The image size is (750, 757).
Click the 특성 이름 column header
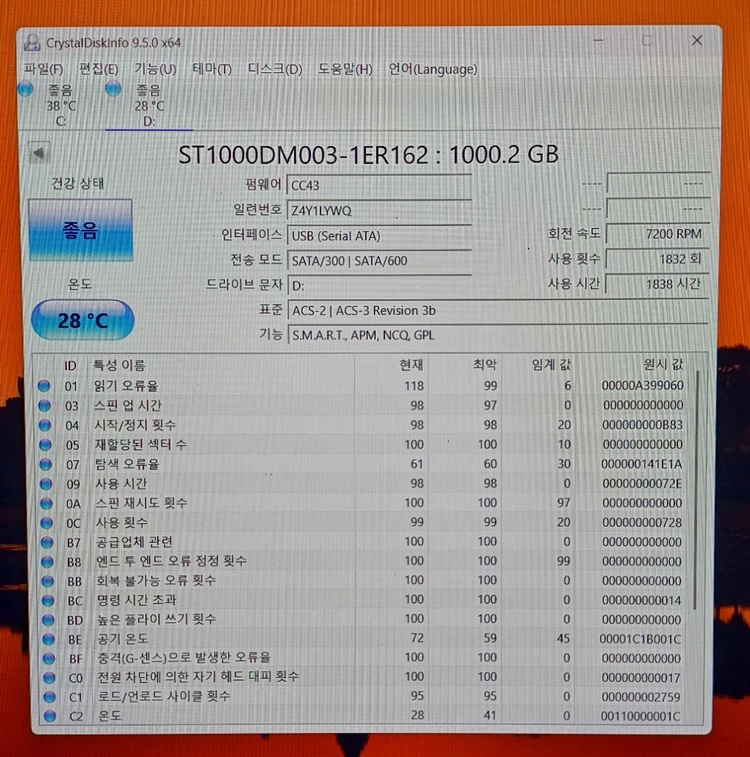pyautogui.click(x=119, y=365)
